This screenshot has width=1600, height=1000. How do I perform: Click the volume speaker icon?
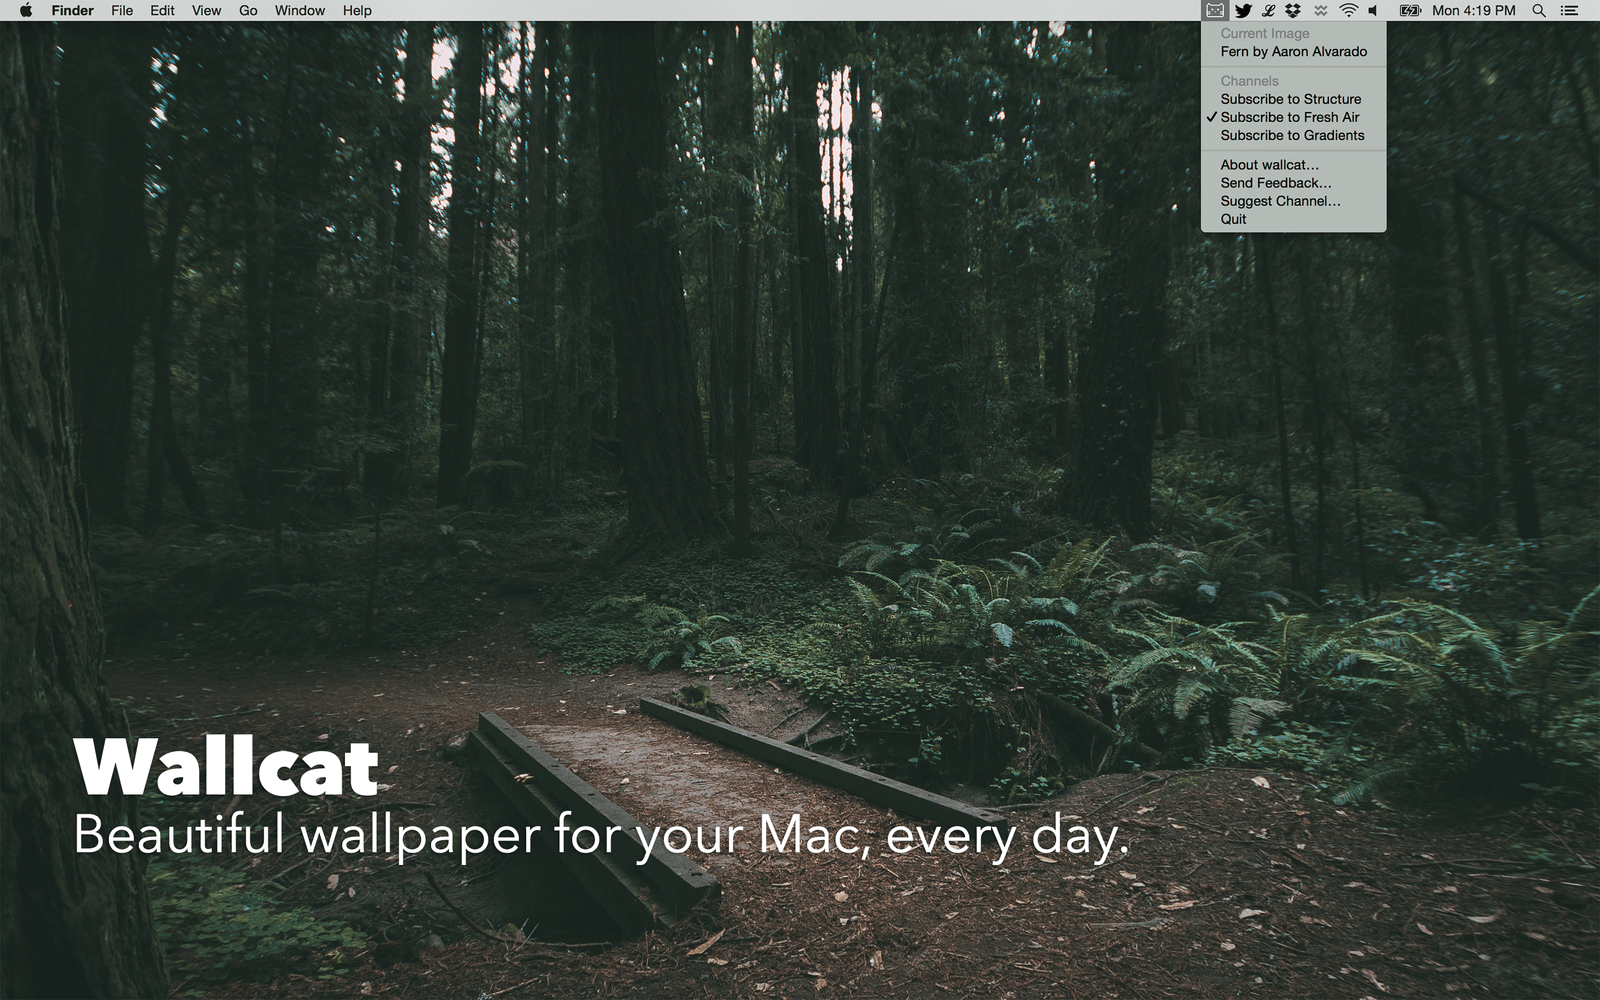pyautogui.click(x=1374, y=11)
